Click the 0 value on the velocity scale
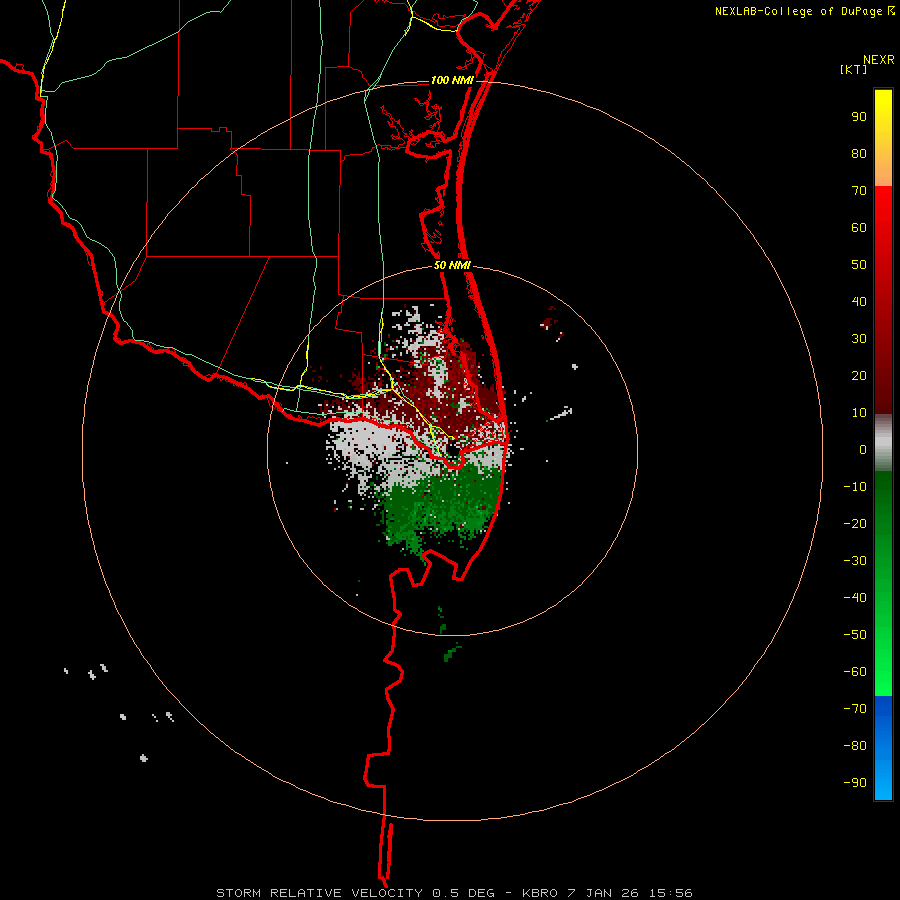The image size is (900, 900). pyautogui.click(x=863, y=449)
